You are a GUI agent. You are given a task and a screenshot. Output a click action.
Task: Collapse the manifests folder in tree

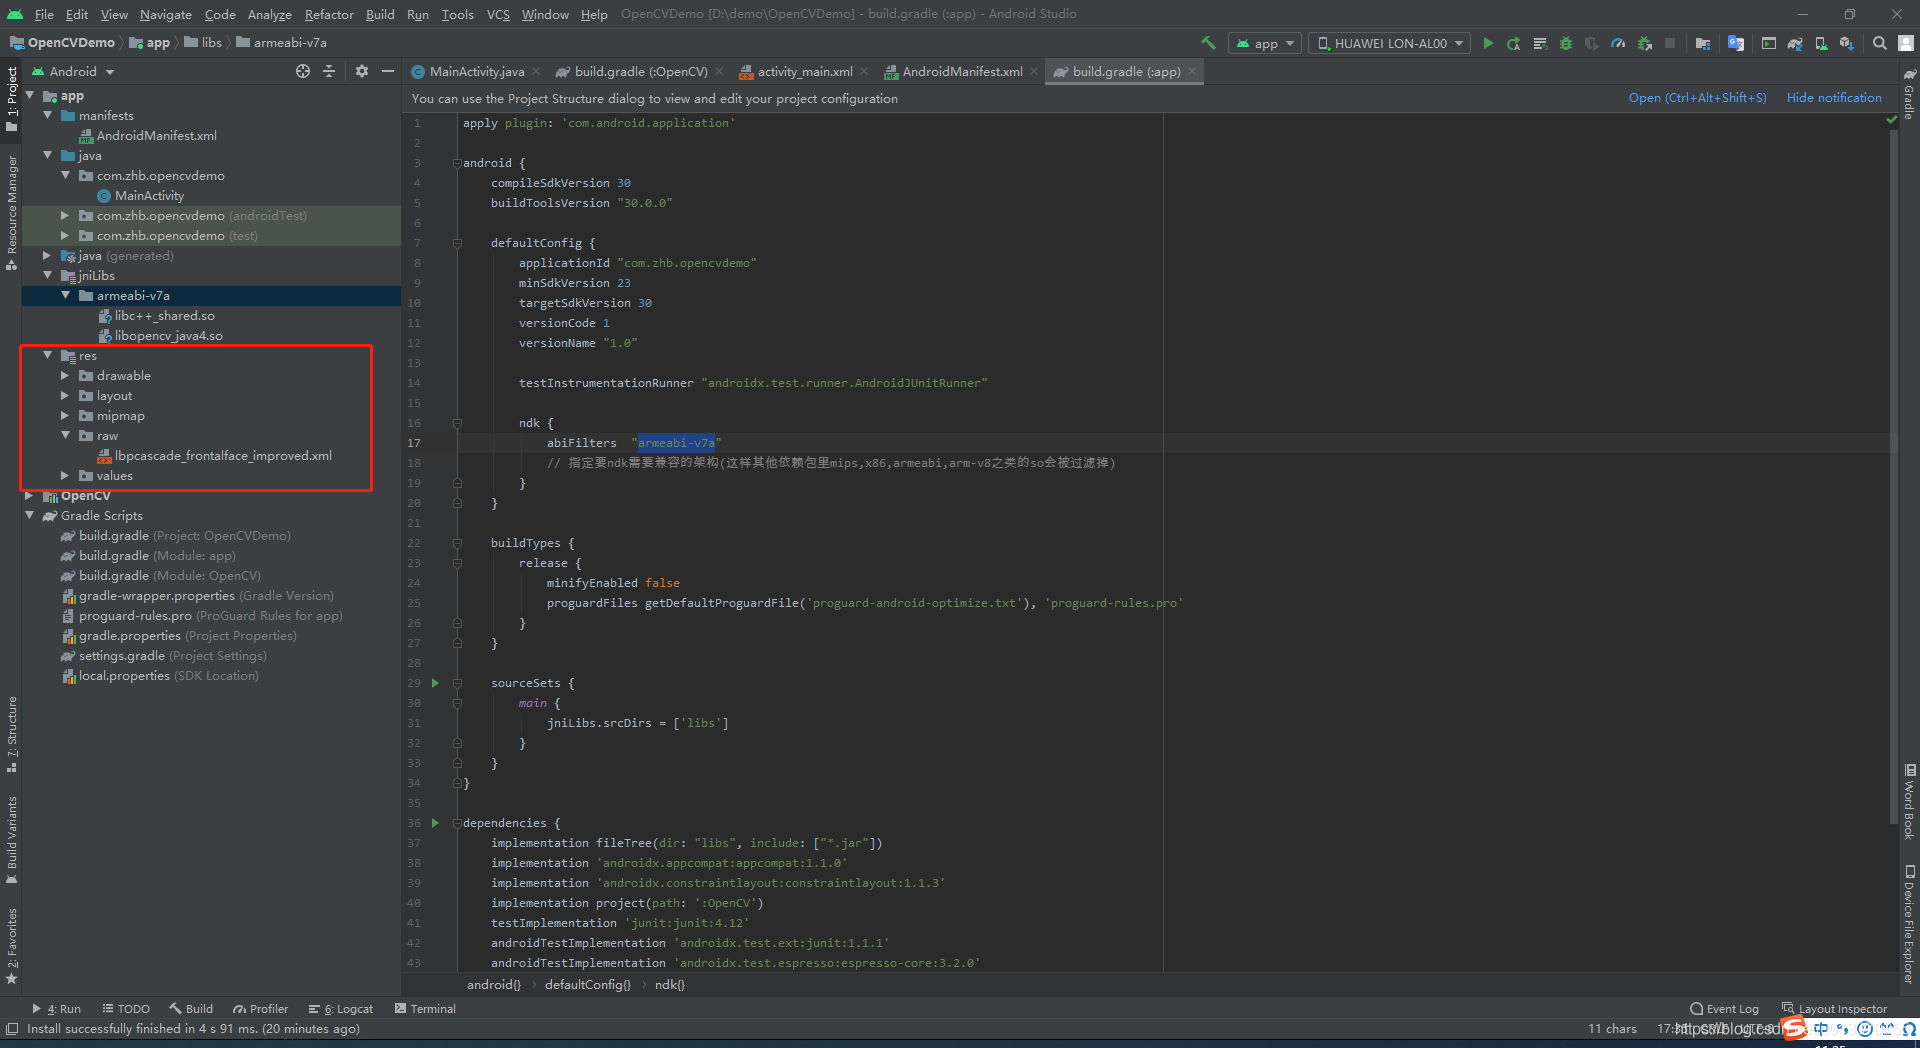coord(47,115)
